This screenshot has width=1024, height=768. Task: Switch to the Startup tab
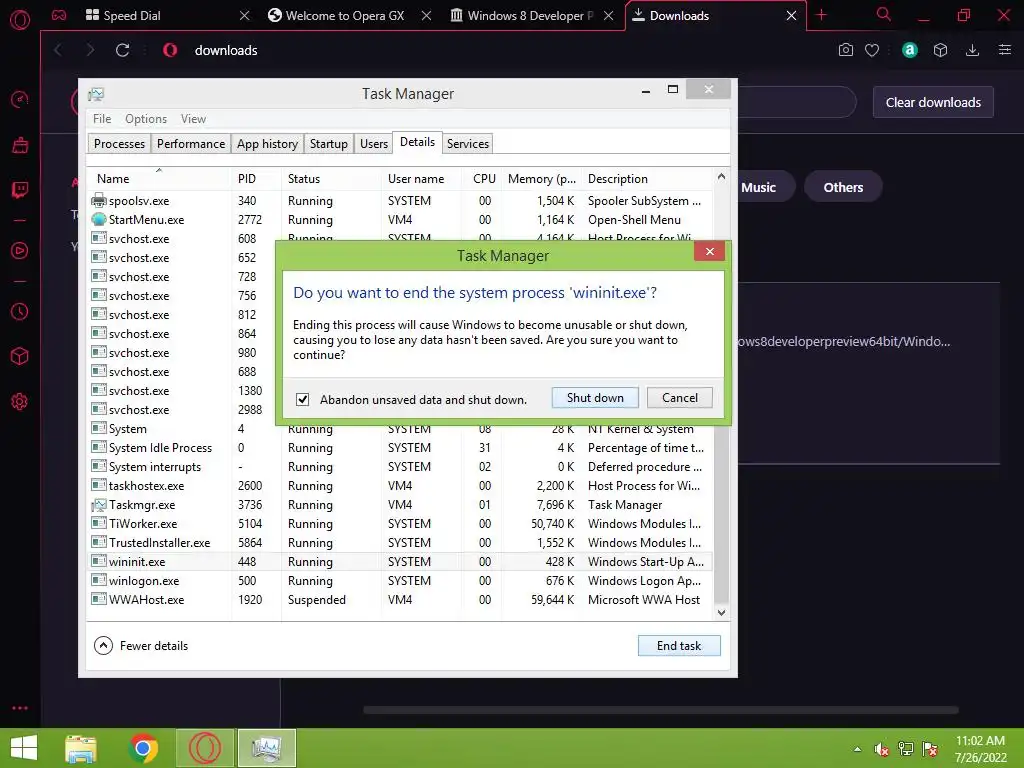(328, 144)
